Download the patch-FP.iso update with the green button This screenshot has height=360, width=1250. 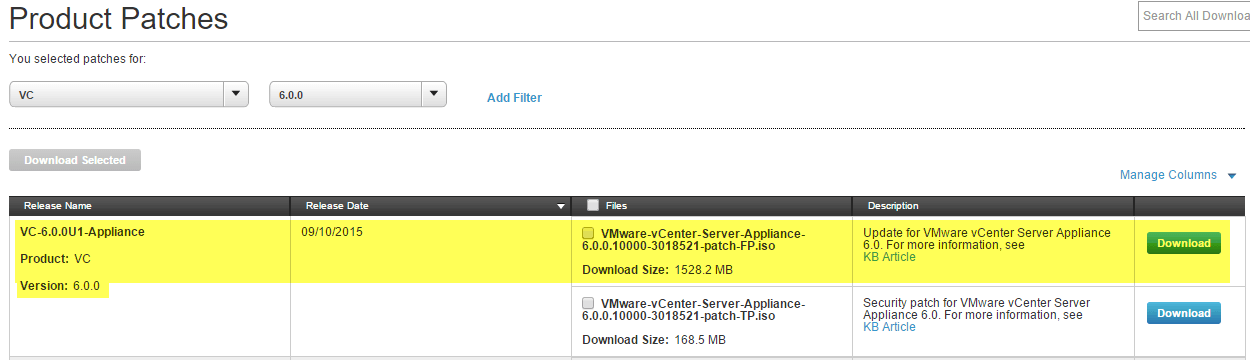1184,243
